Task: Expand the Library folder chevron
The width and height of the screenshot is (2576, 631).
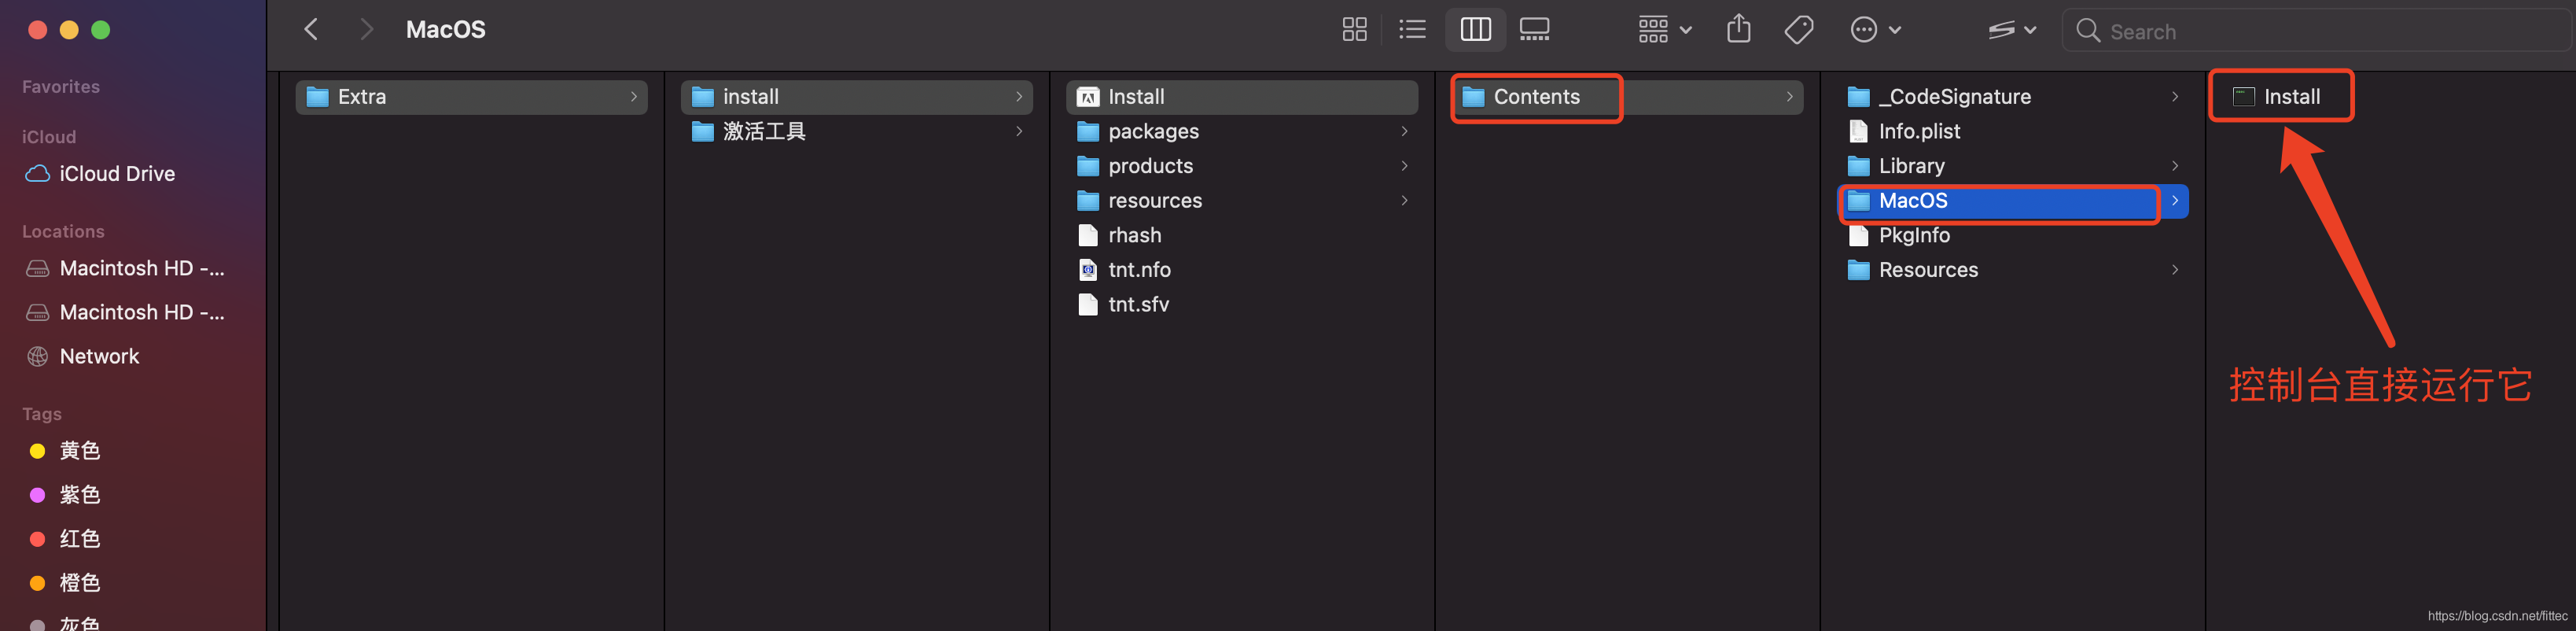Action: tap(2174, 166)
